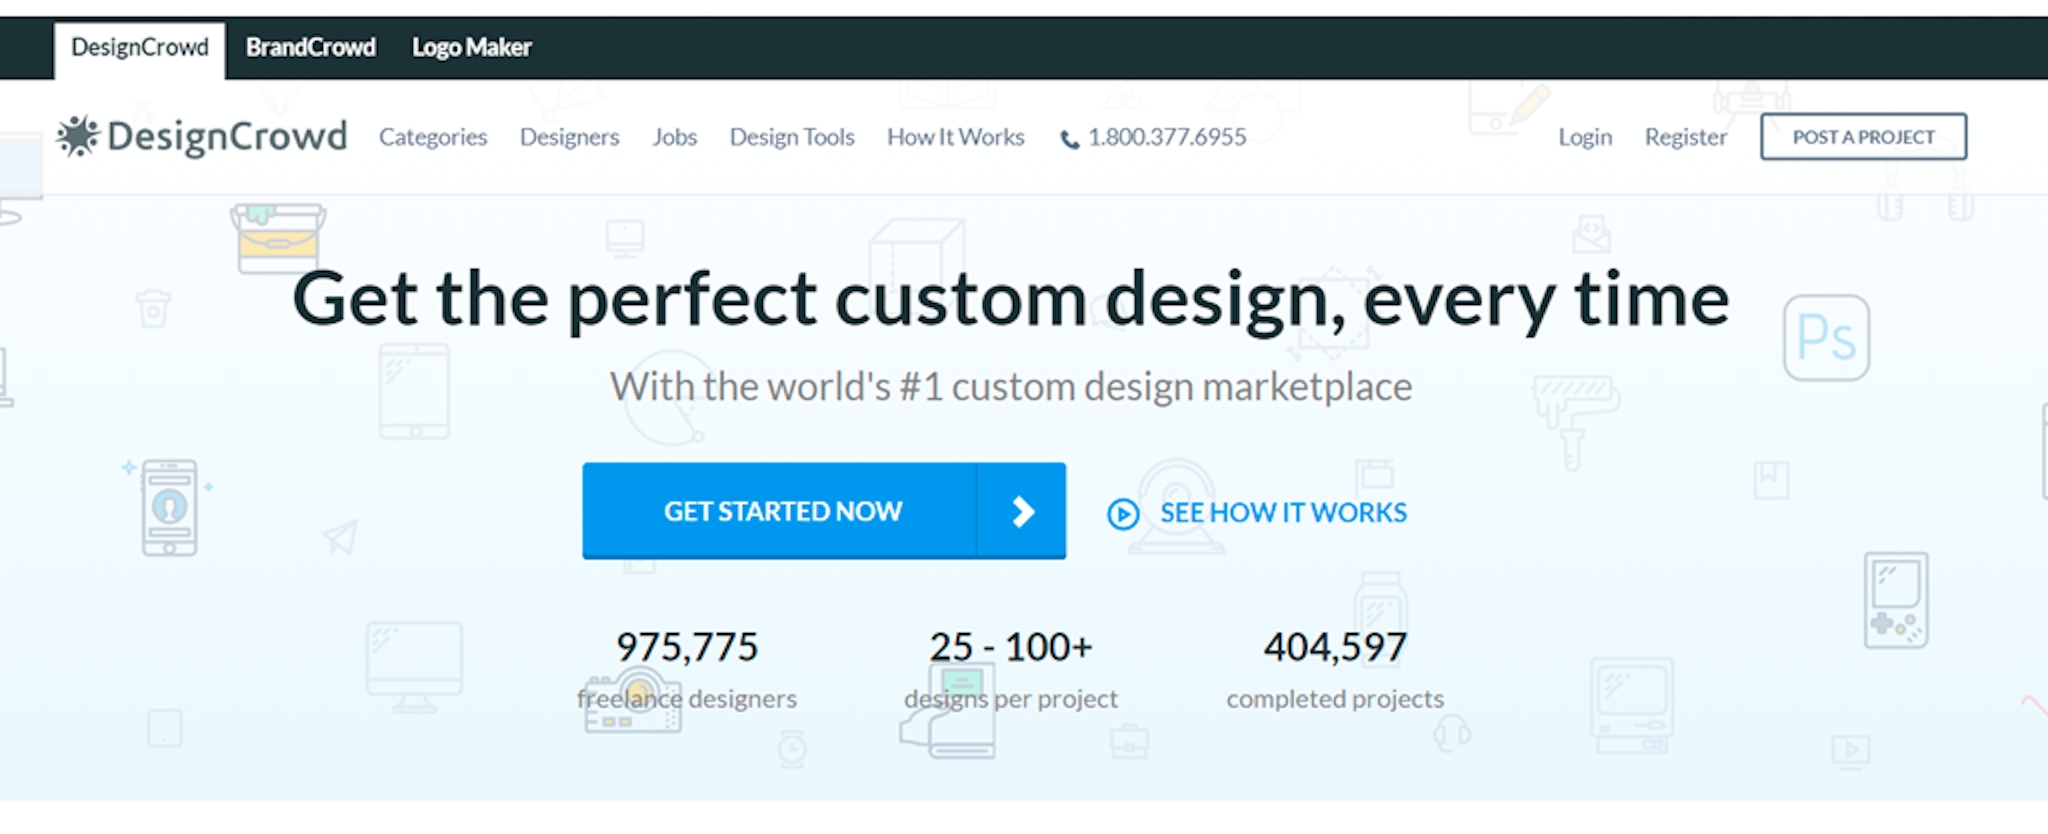Click the Photoshop Ps background icon

1826,338
